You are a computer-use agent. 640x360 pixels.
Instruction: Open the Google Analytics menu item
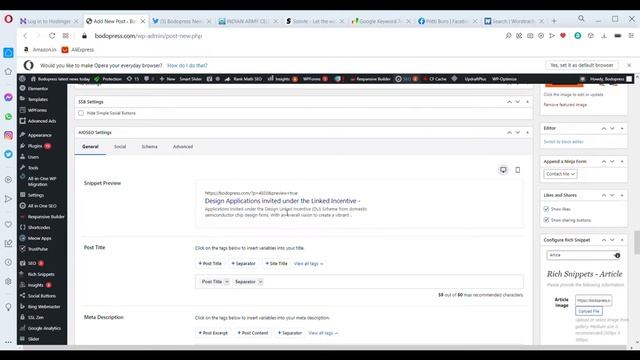pos(44,328)
